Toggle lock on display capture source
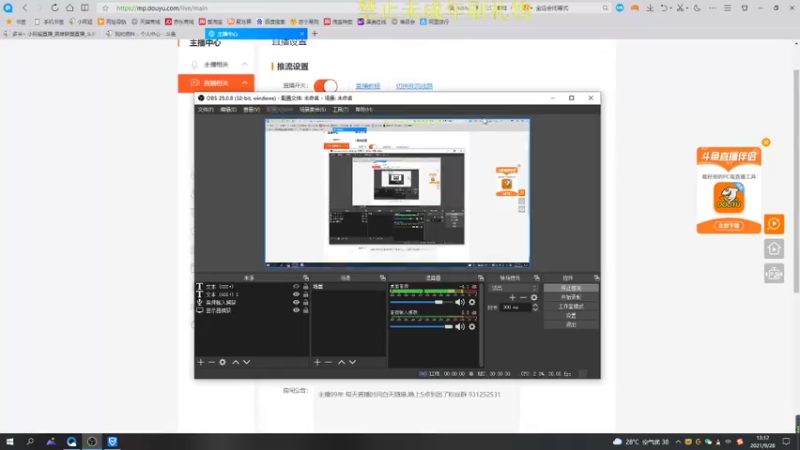This screenshot has height=450, width=800. pyautogui.click(x=306, y=310)
